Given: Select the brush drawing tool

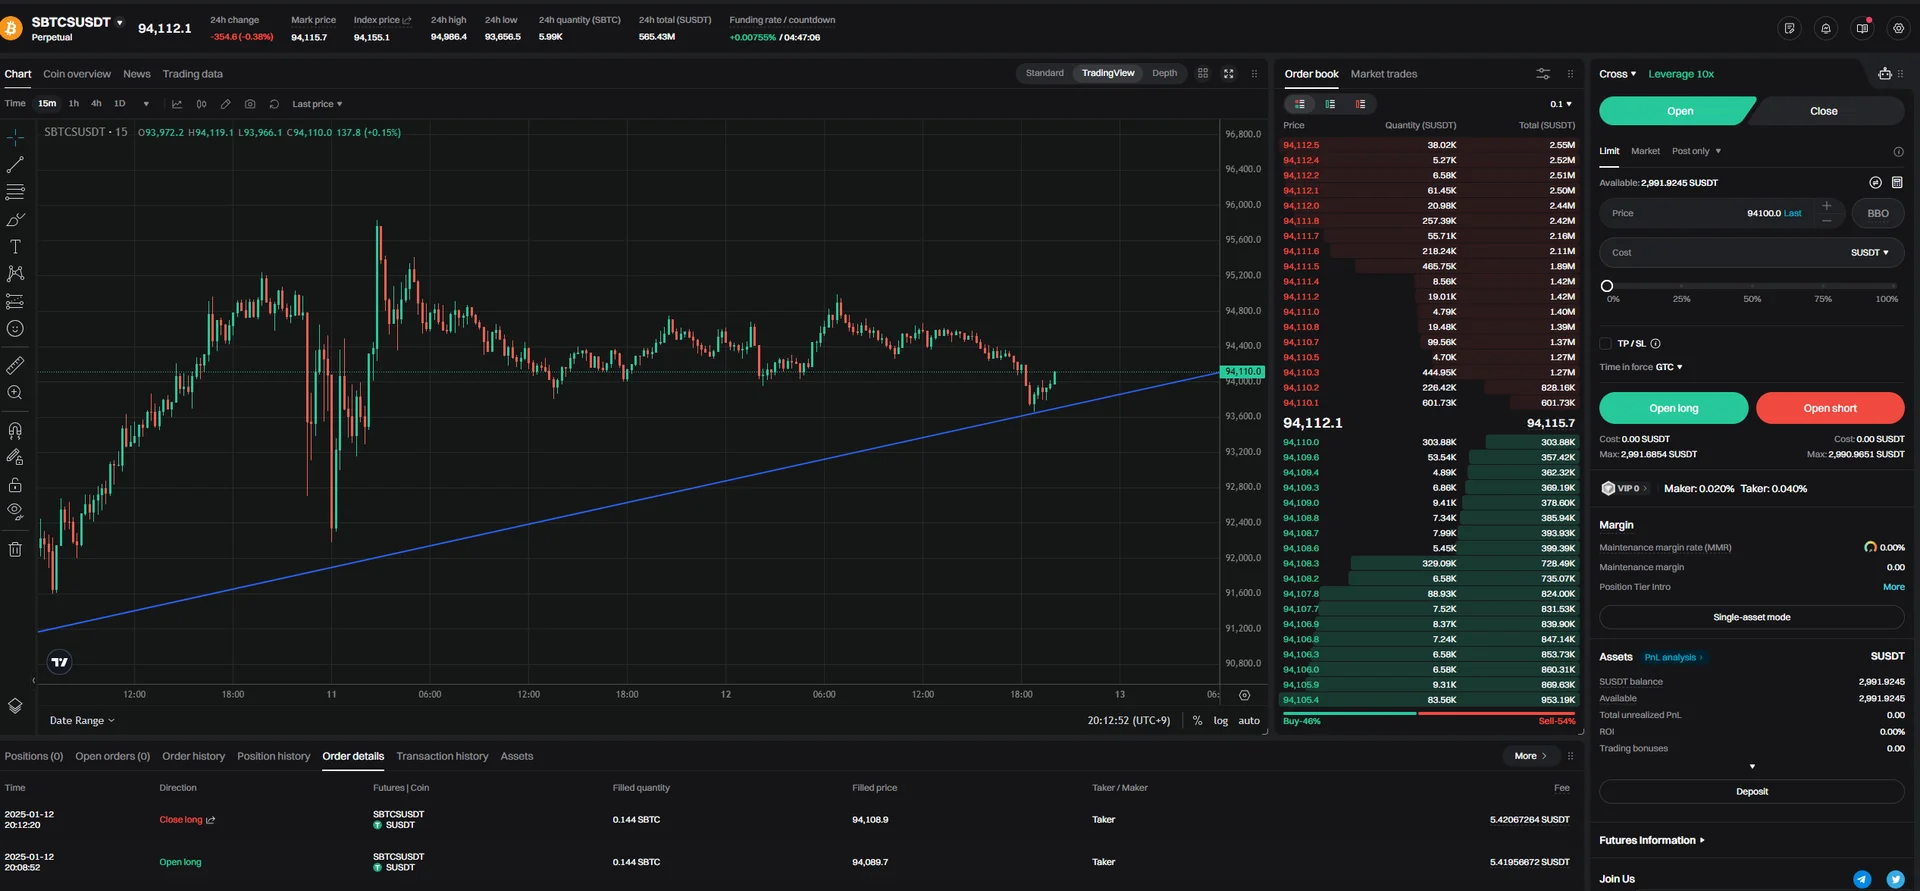Looking at the screenshot, I should pyautogui.click(x=15, y=219).
